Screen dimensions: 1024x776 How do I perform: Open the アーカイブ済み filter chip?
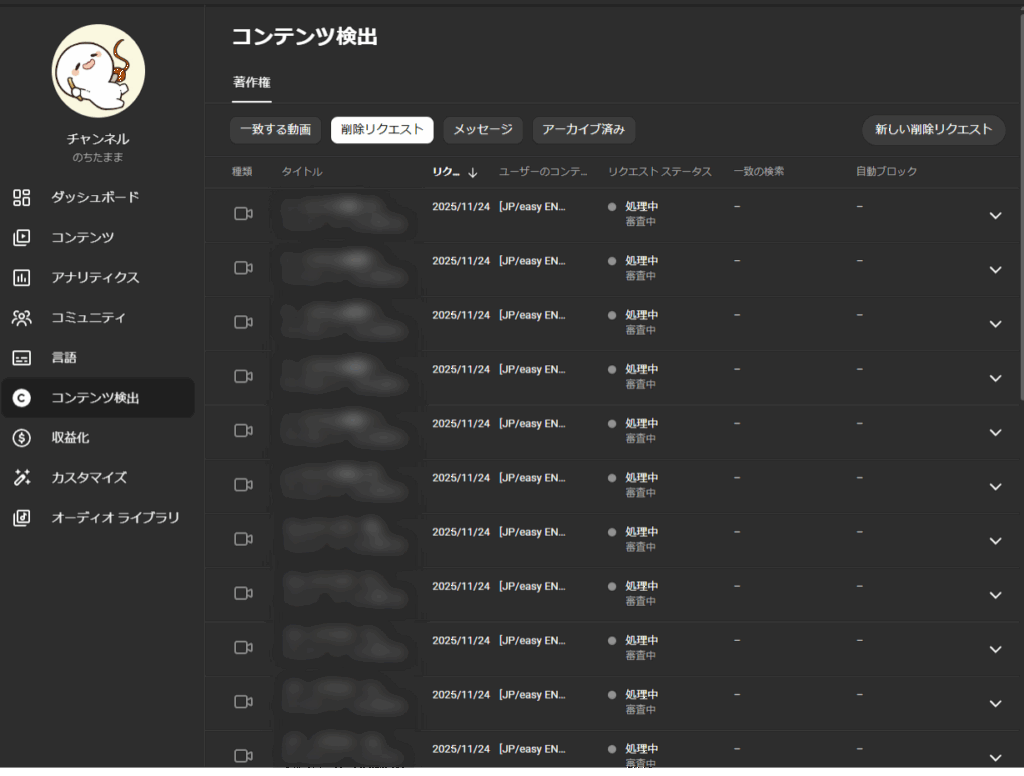coord(583,129)
